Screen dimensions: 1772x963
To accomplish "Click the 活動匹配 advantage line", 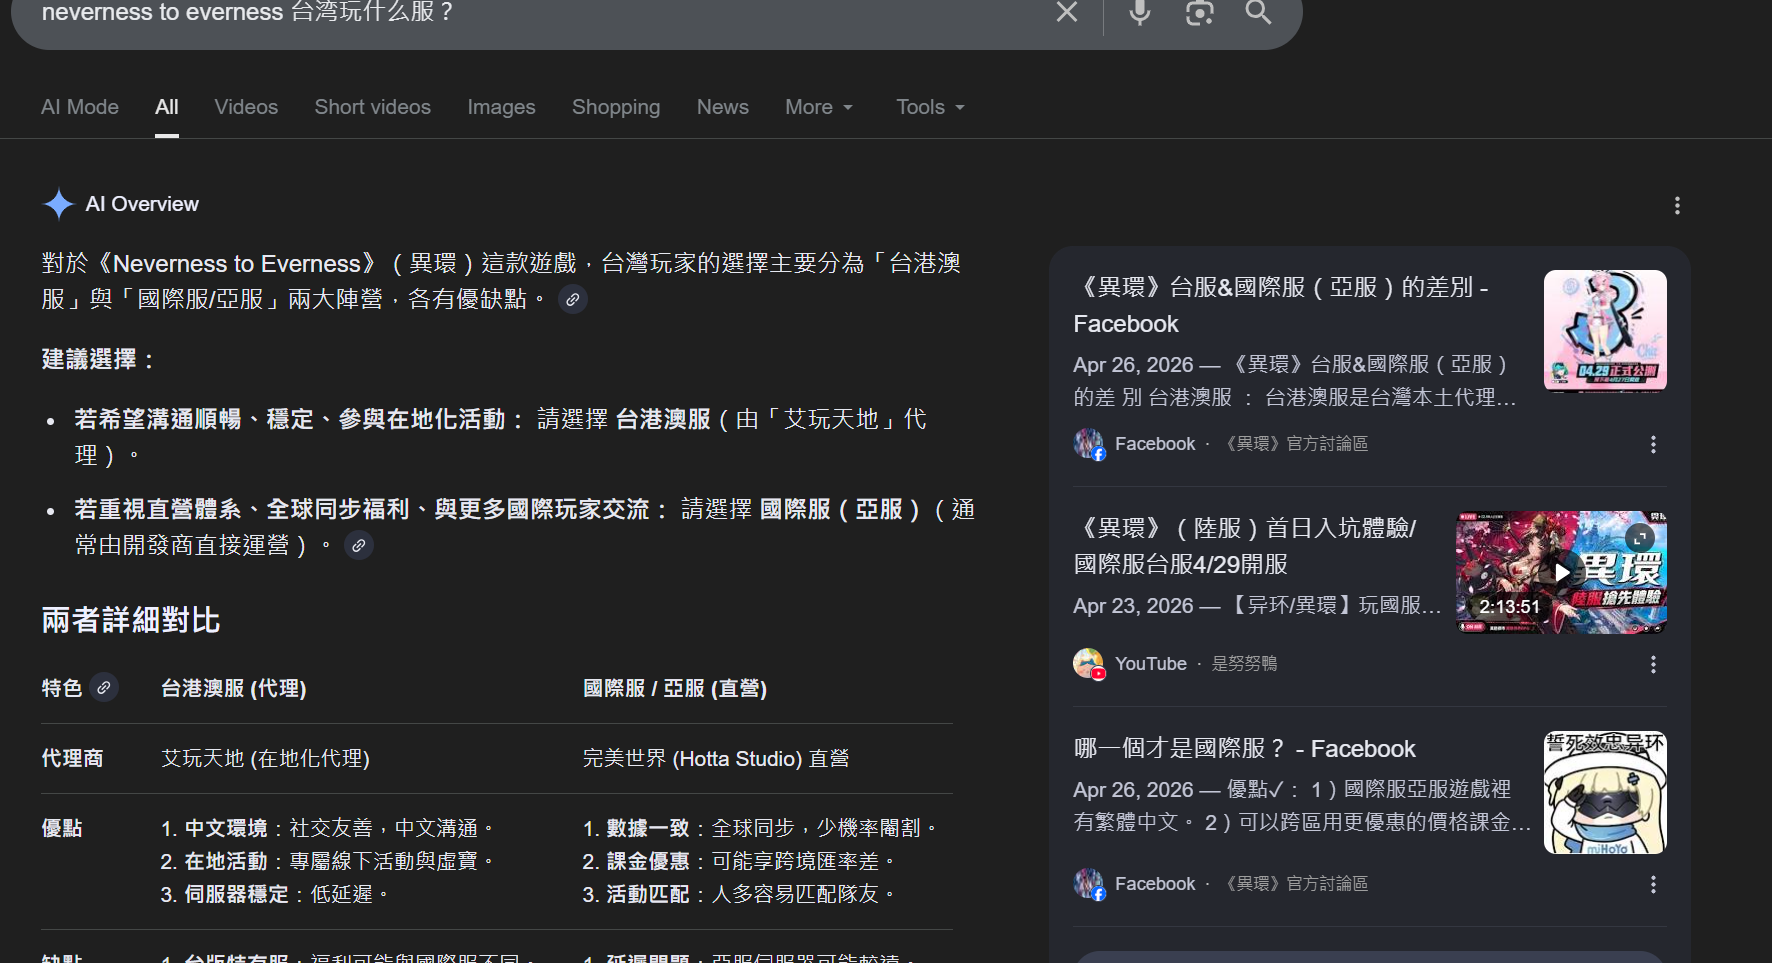I will click(739, 894).
